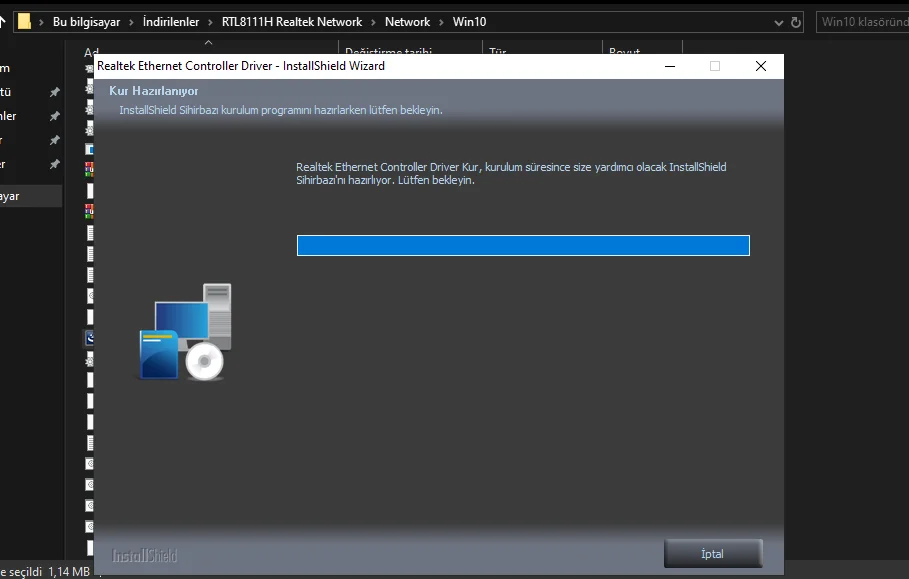Screen dimensions: 909x579
Task: Expand the chevron between Network and Win10
Action: coord(441,22)
